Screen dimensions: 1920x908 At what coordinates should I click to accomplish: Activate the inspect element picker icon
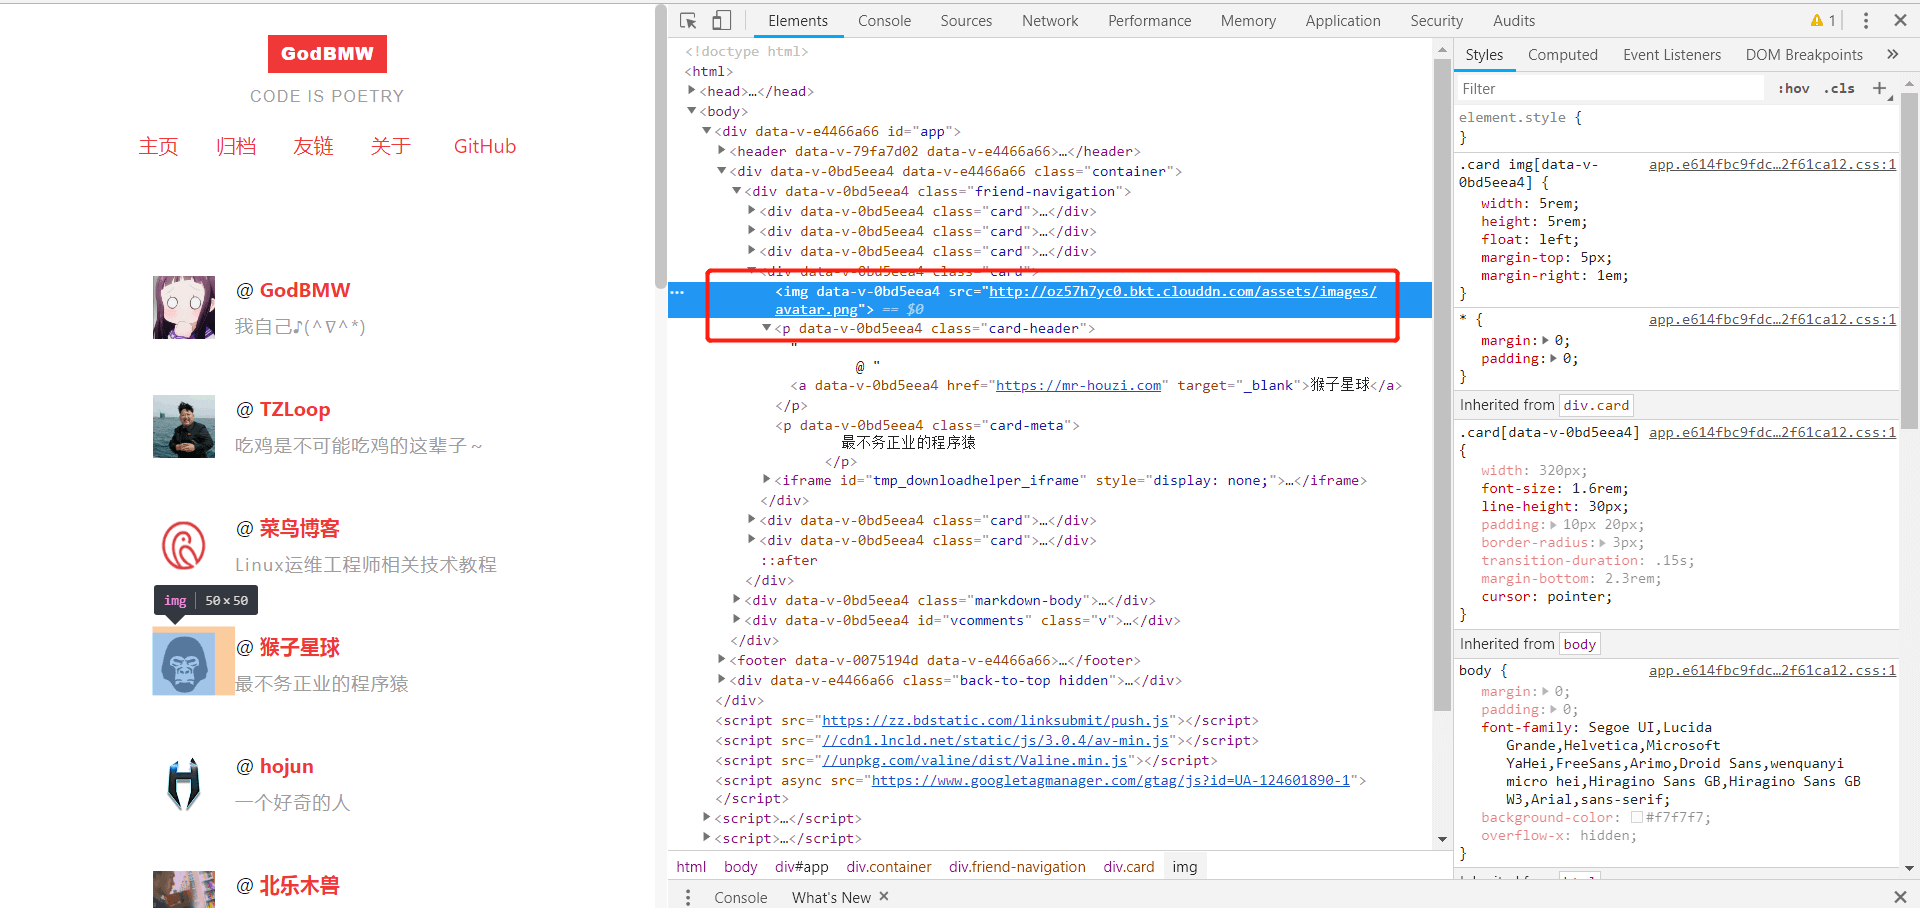pos(688,20)
